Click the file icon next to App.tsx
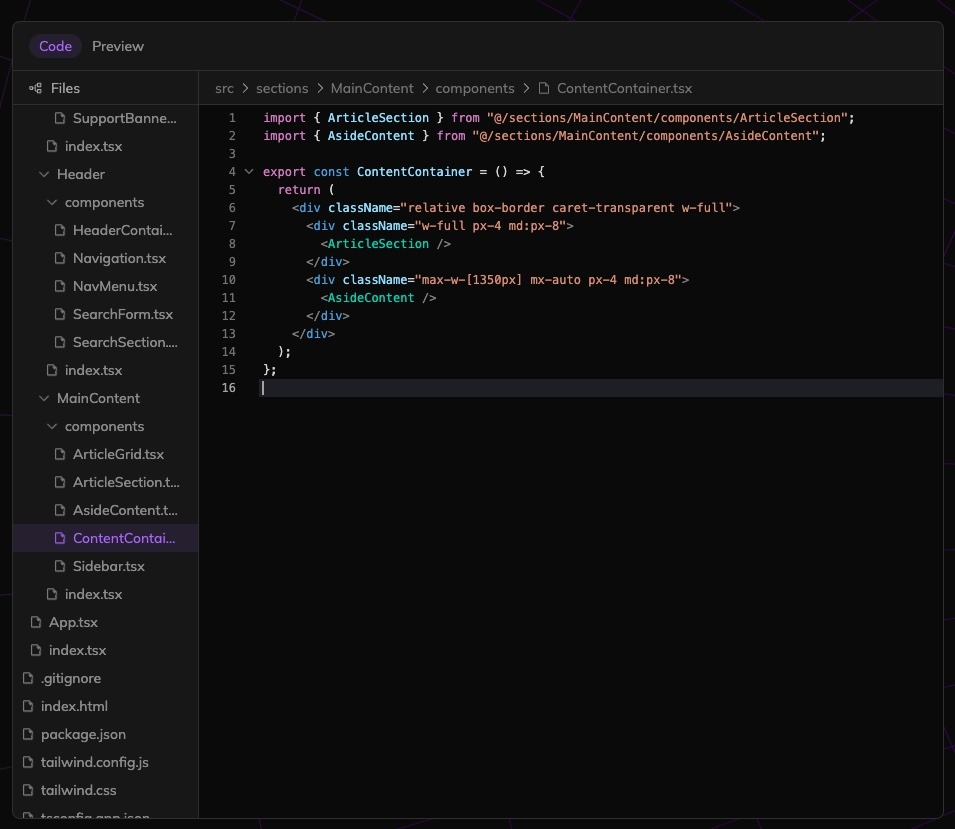This screenshot has height=829, width=955. coord(36,622)
